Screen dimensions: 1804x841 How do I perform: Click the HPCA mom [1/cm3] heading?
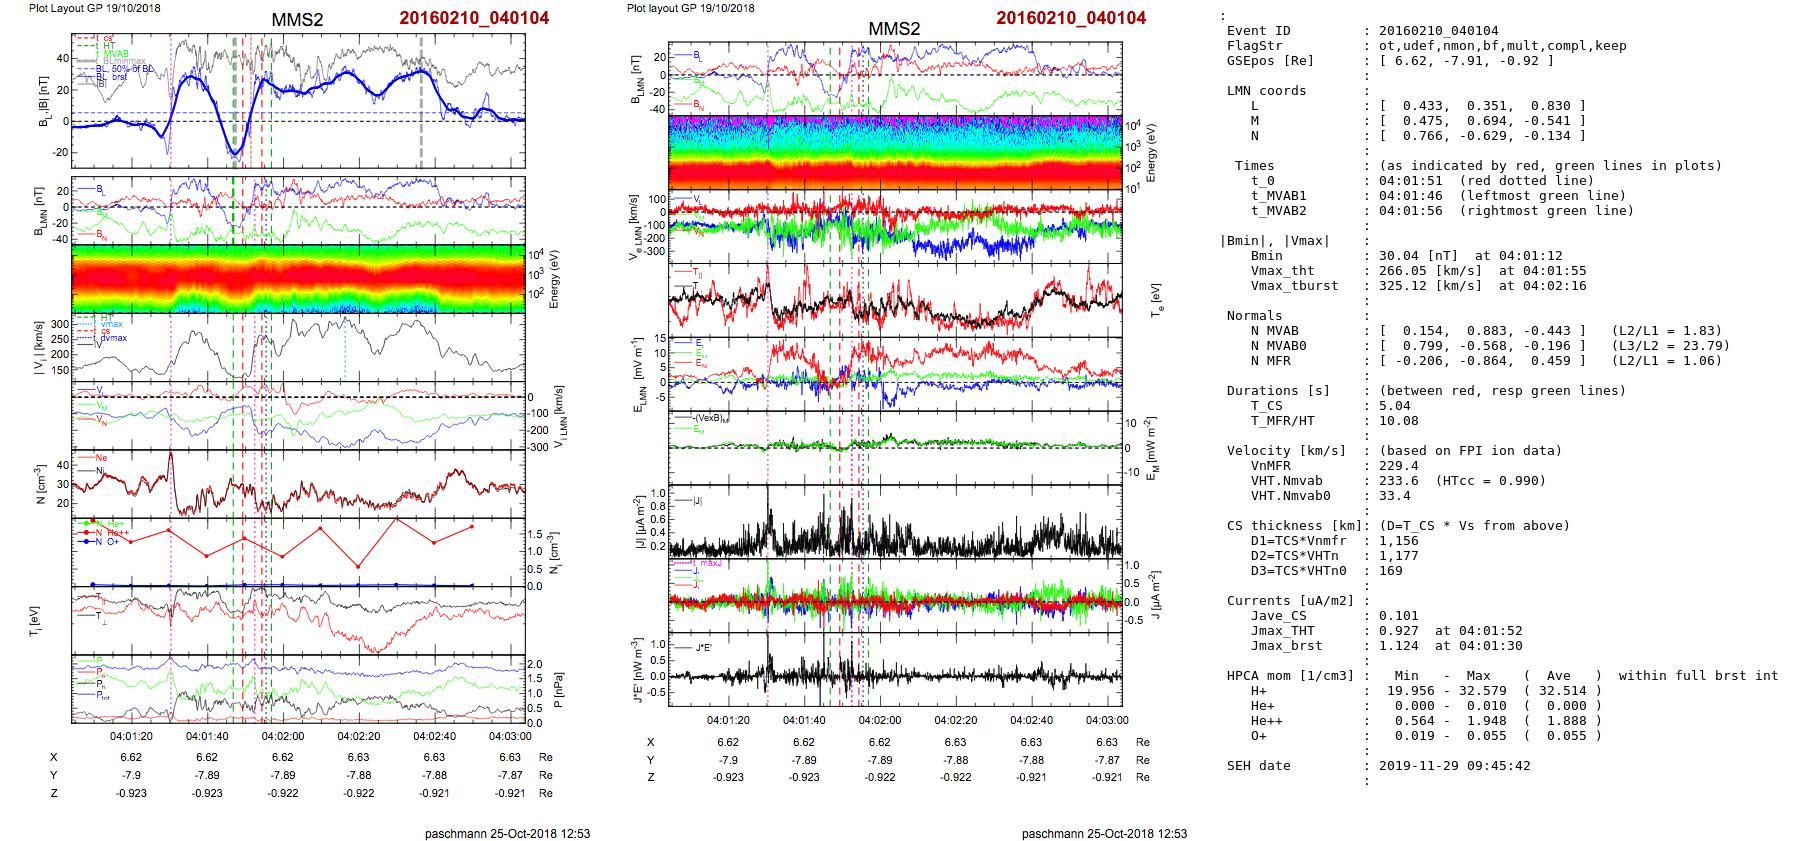[x=1290, y=676]
